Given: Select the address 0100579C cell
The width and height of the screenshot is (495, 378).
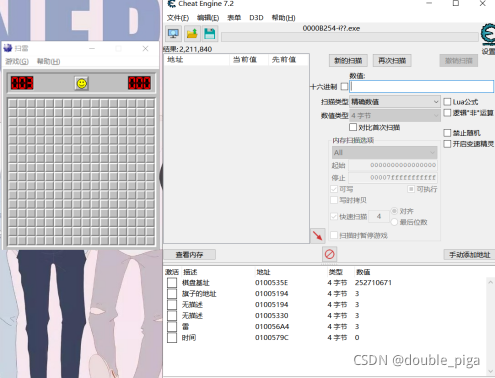Looking at the screenshot, I should tap(272, 338).
